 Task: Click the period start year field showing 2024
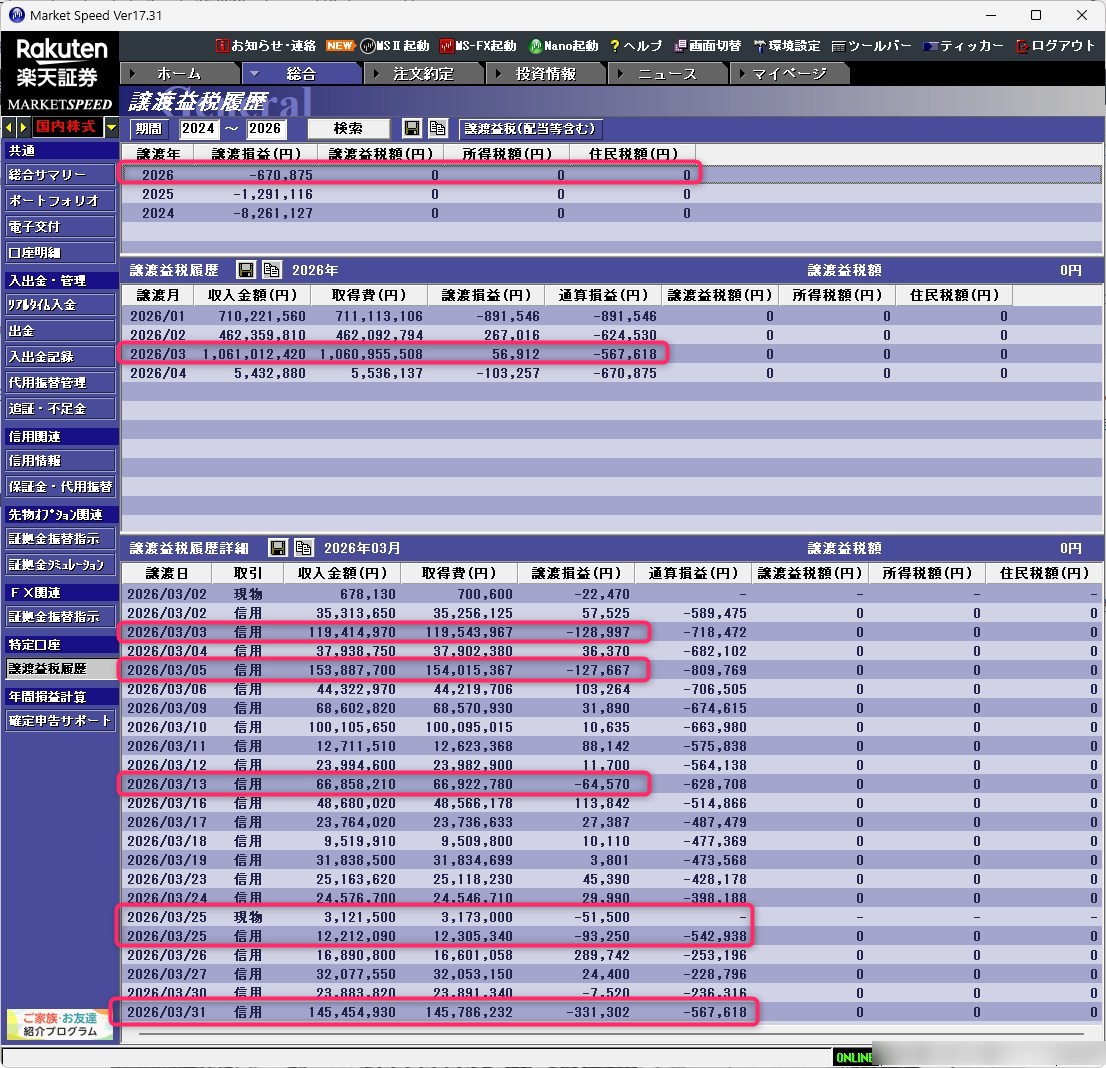coord(198,129)
